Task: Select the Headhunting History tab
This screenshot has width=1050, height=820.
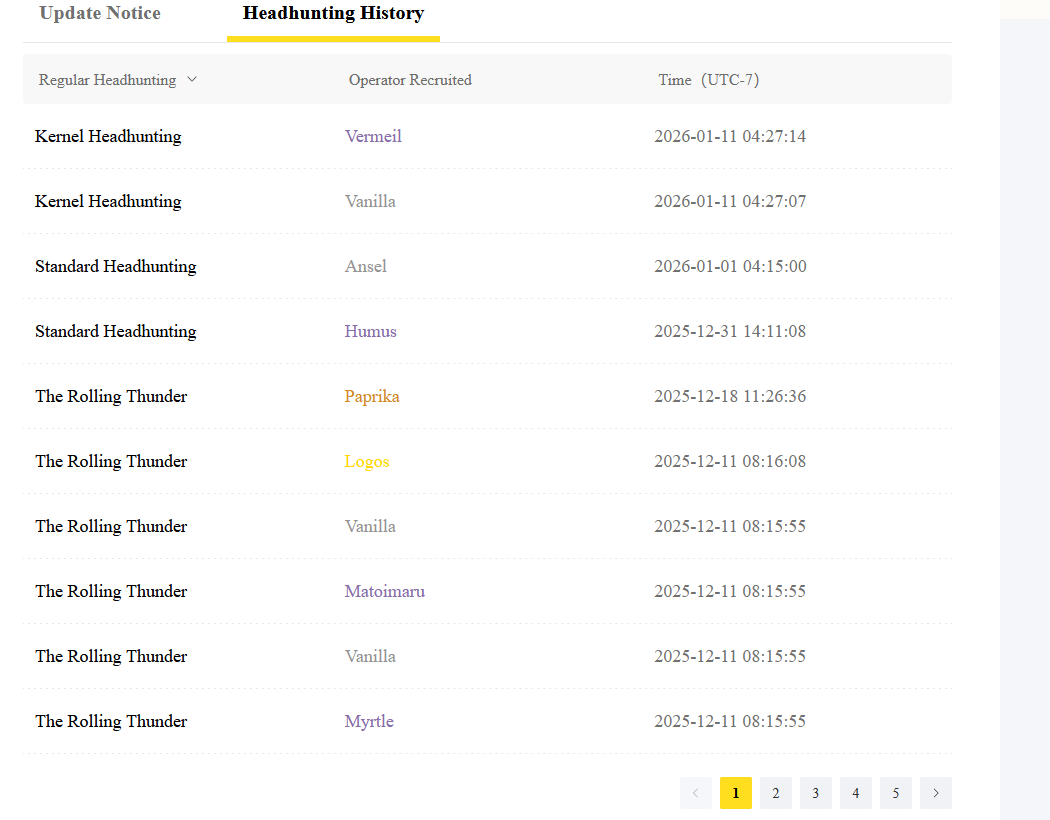Action: (x=333, y=13)
